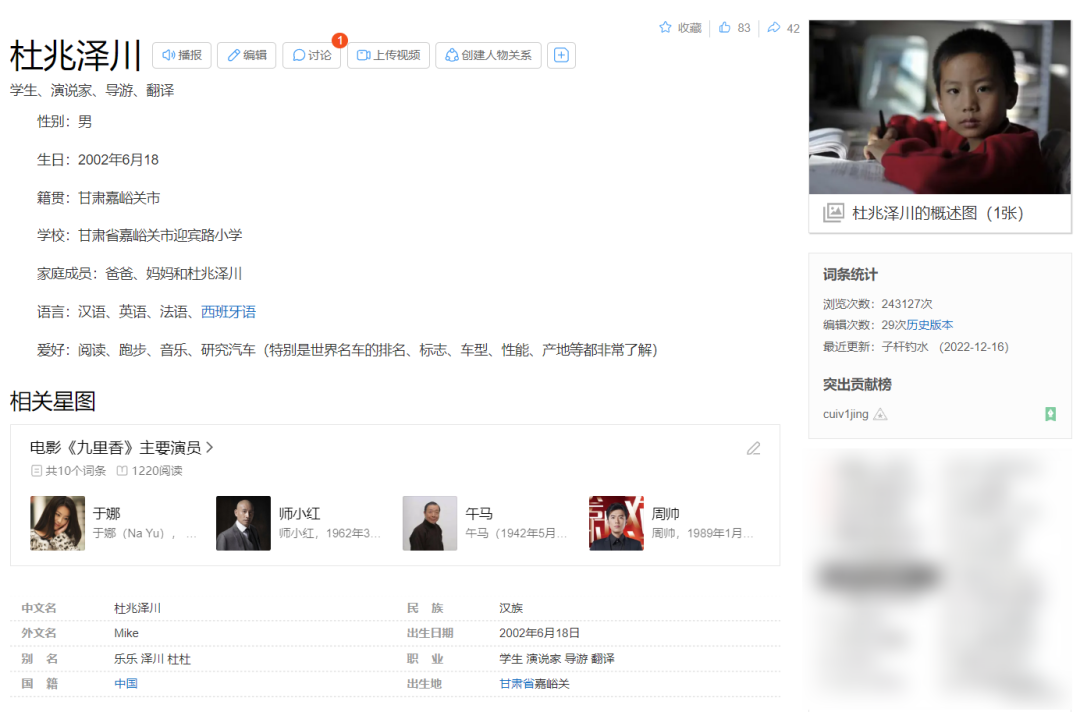1080x712 pixels.
Task: Click the green badge icon in 突出贡献榜
Action: (1050, 414)
